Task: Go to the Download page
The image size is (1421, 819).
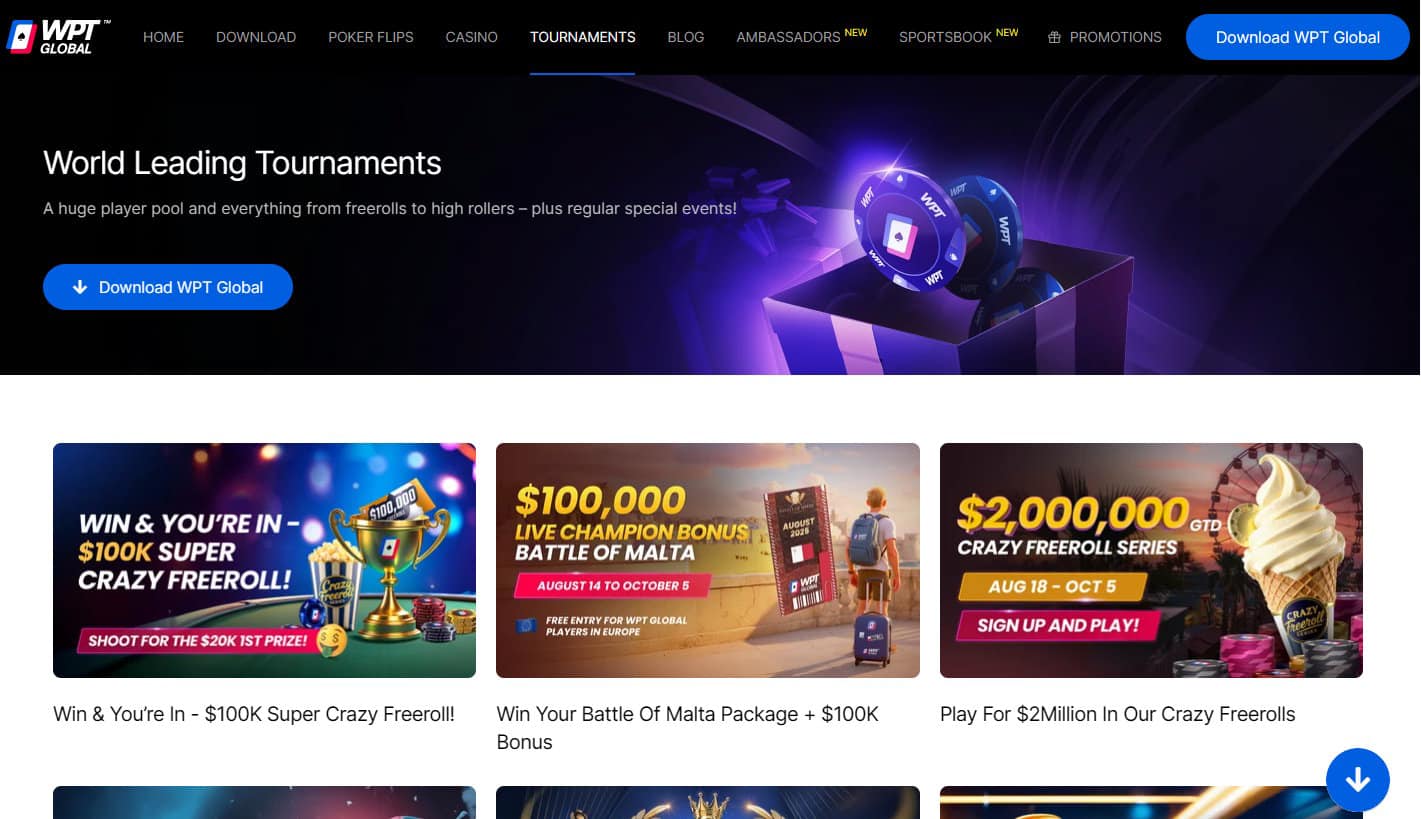Action: [x=256, y=37]
